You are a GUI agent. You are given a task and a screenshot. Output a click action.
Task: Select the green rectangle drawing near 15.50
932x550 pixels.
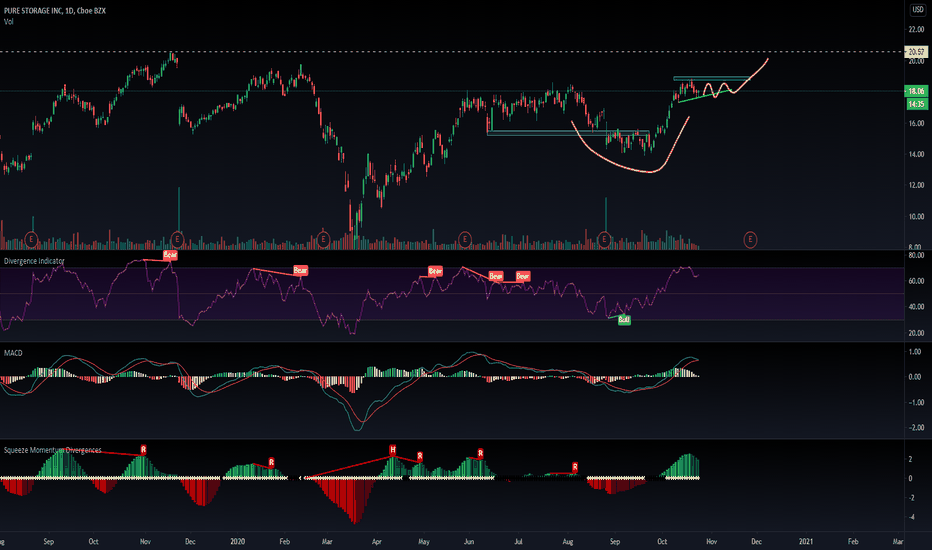coord(568,133)
